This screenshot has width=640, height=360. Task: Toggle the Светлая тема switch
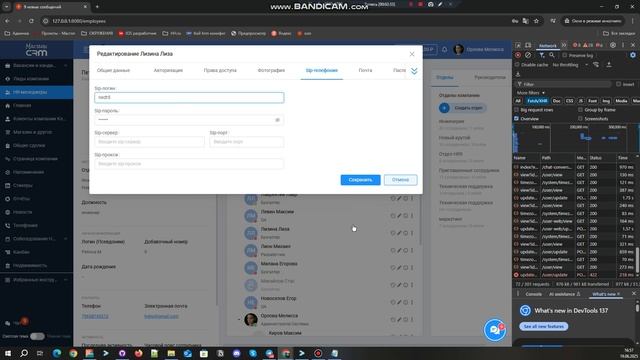click(37, 336)
